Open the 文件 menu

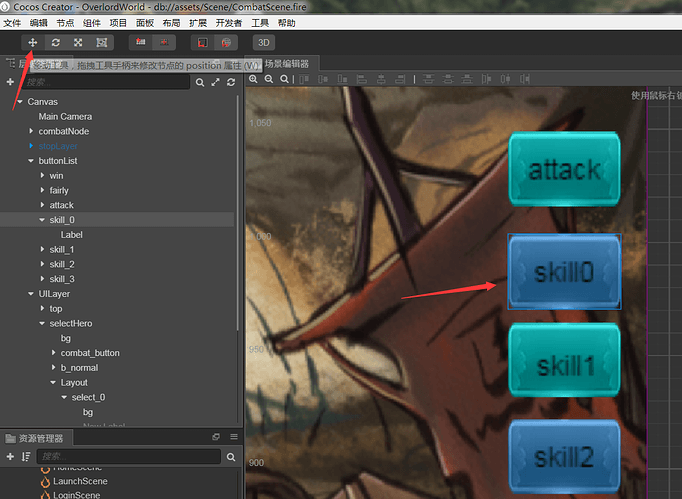(x=12, y=23)
